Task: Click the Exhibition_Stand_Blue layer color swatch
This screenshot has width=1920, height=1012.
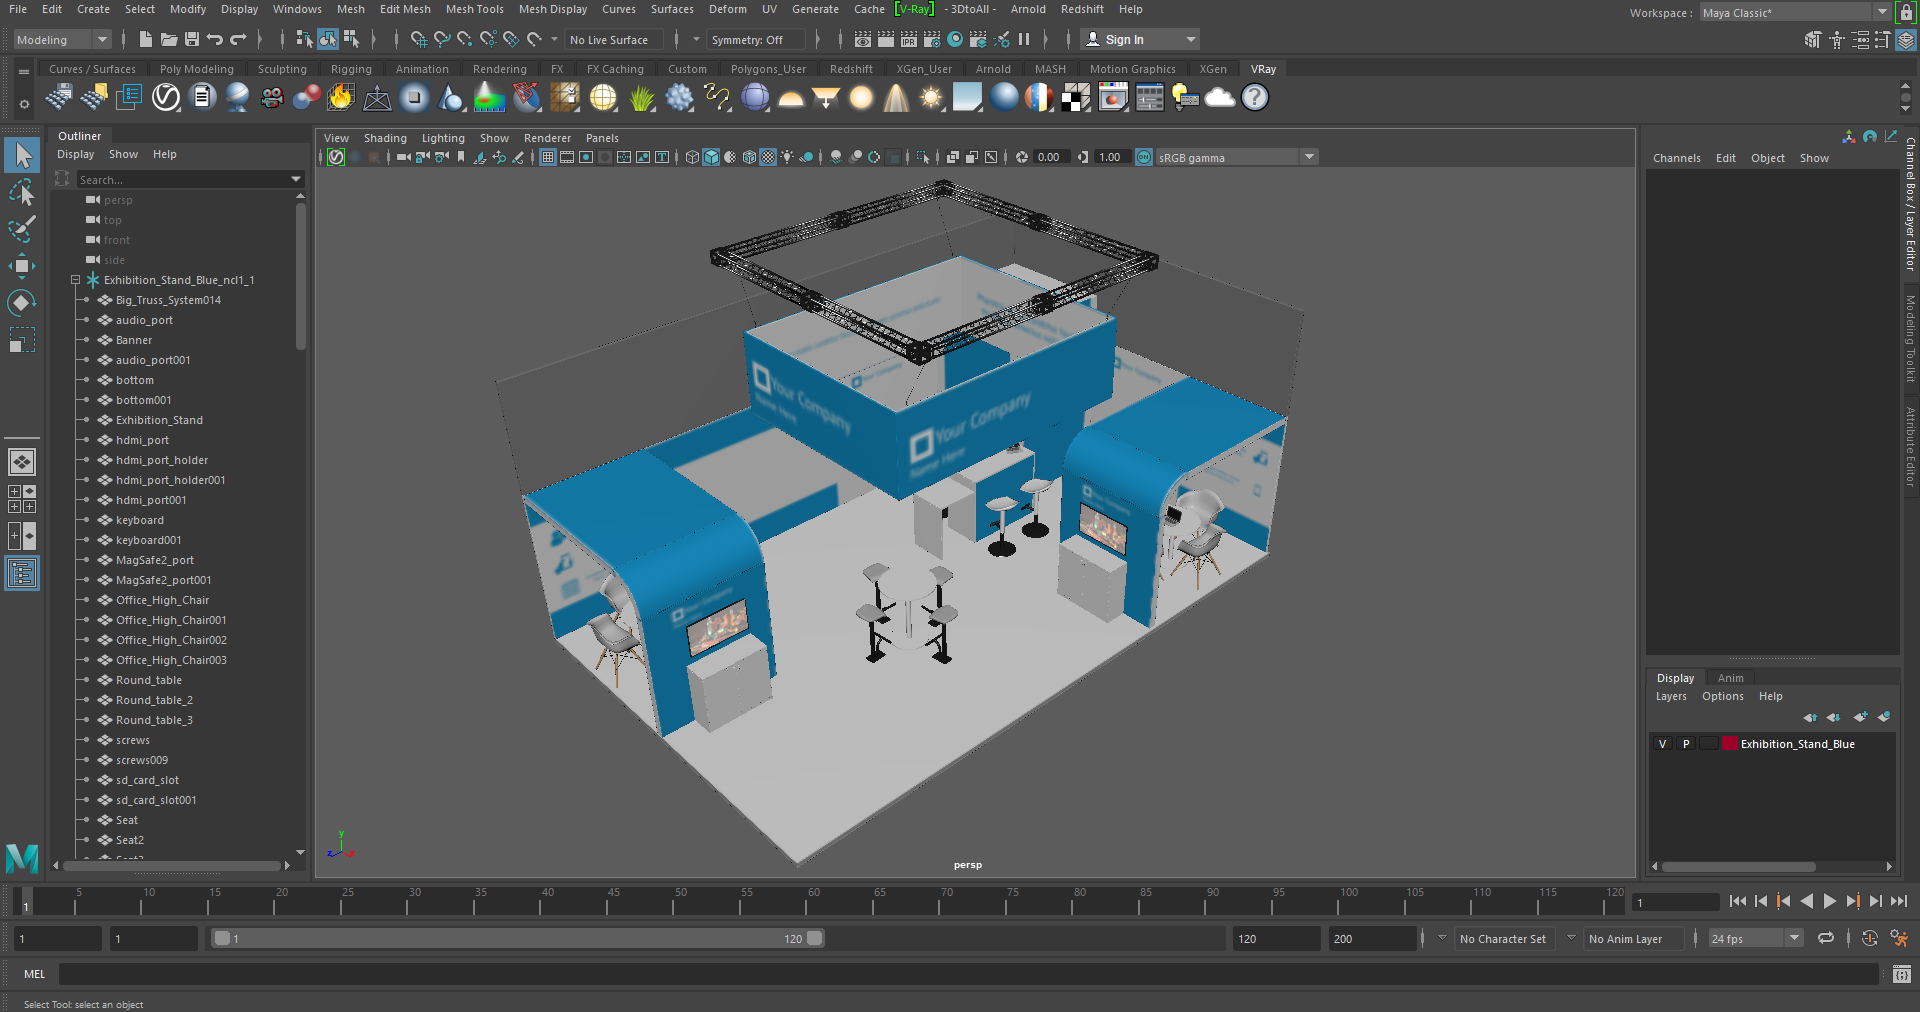Action: tap(1729, 744)
